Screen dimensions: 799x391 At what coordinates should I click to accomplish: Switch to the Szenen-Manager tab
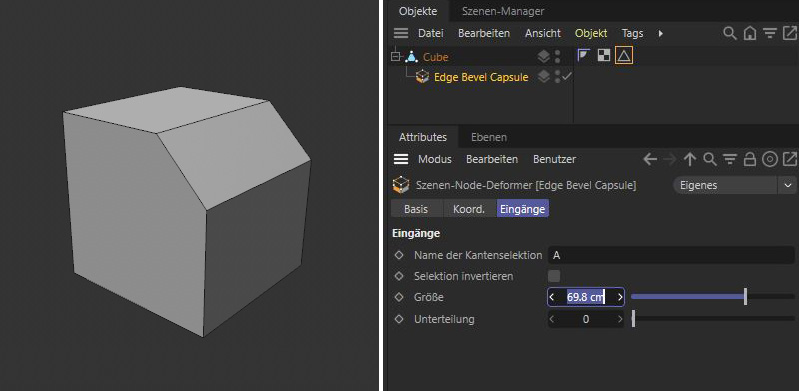coord(502,11)
